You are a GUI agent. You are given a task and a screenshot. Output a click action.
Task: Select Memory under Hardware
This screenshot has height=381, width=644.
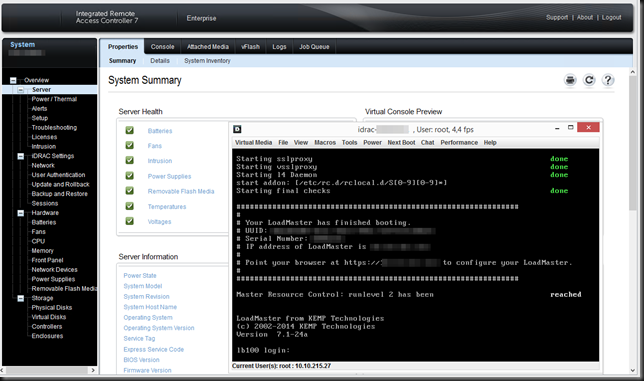(x=43, y=251)
